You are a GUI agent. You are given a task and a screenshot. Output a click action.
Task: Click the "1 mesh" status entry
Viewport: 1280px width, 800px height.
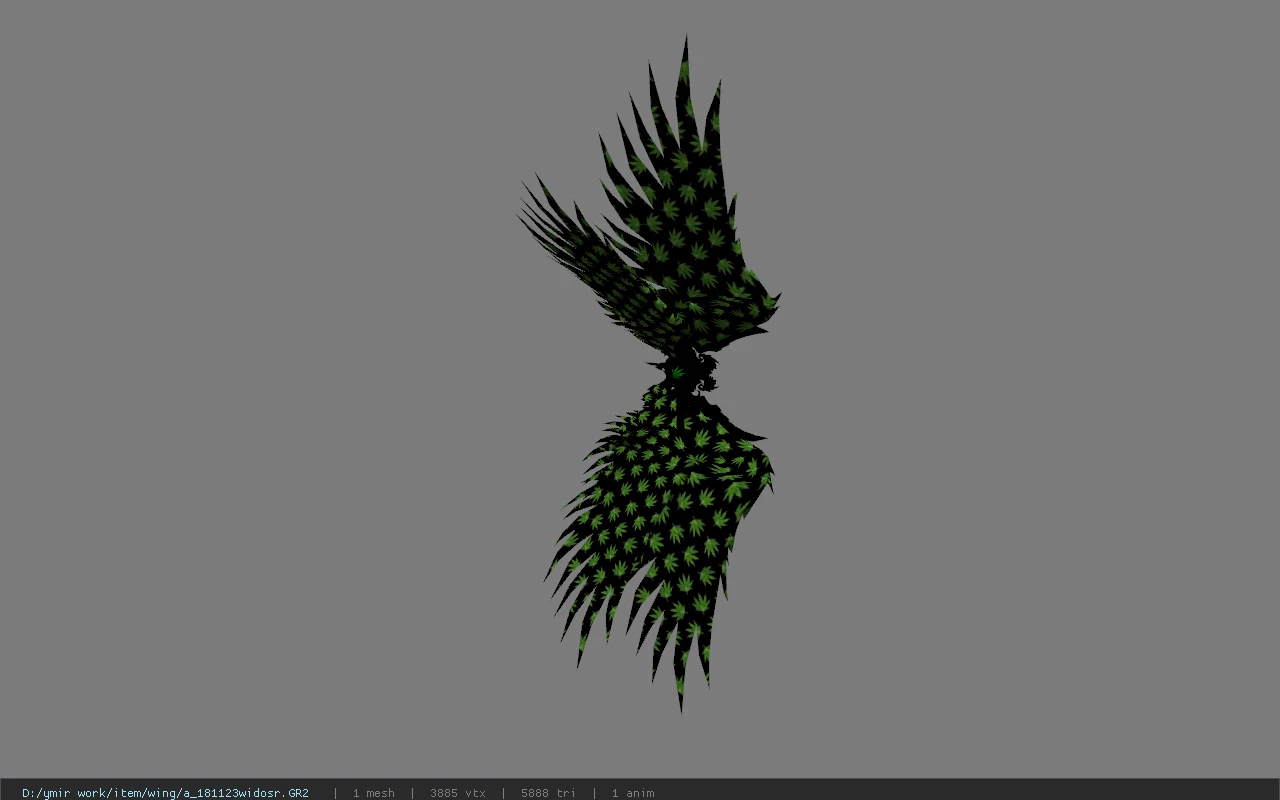[373, 793]
